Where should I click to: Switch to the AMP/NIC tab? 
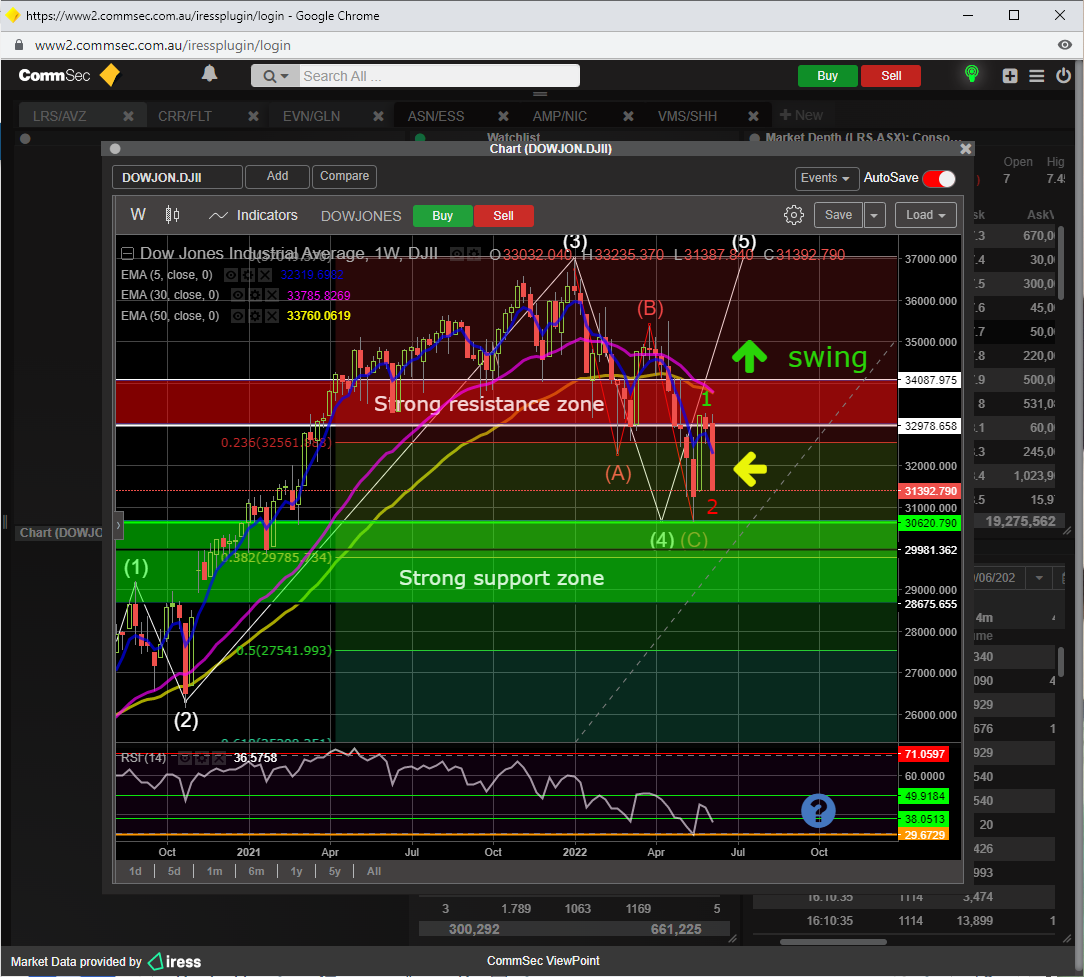pos(560,116)
